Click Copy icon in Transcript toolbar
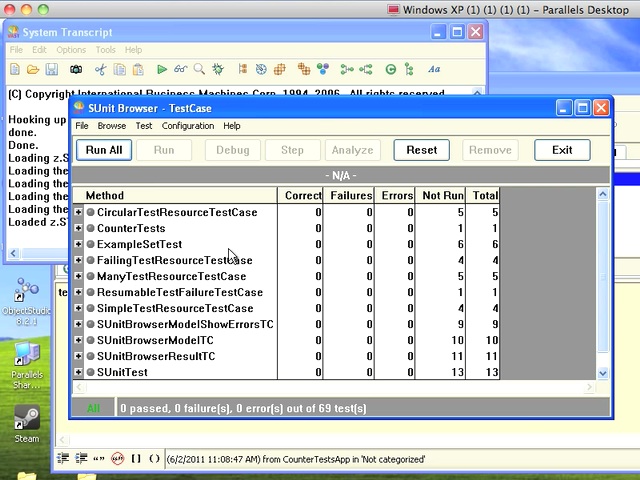The width and height of the screenshot is (640, 480). 120,69
